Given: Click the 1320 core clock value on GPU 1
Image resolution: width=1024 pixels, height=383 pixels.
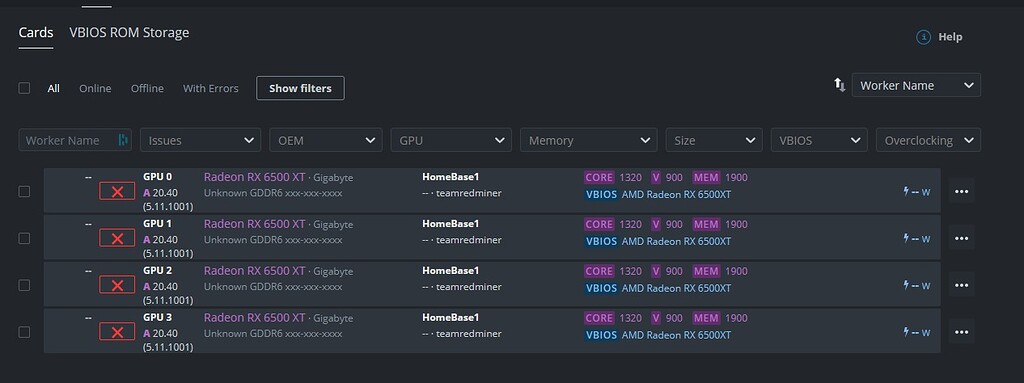Looking at the screenshot, I should pos(630,224).
